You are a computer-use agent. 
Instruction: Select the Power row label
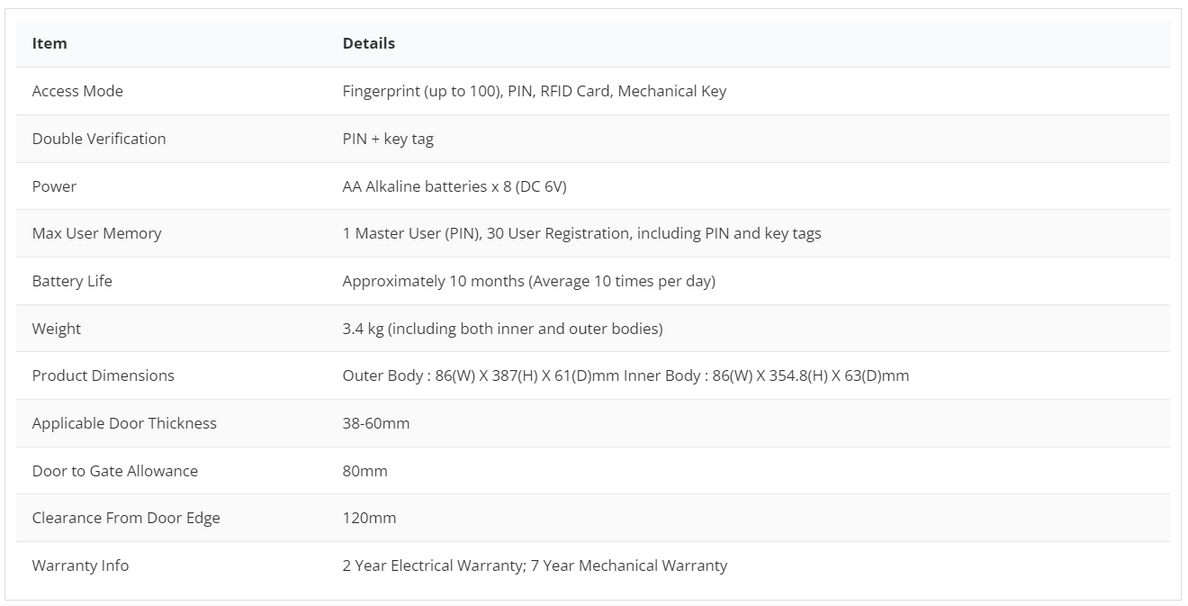tap(54, 186)
